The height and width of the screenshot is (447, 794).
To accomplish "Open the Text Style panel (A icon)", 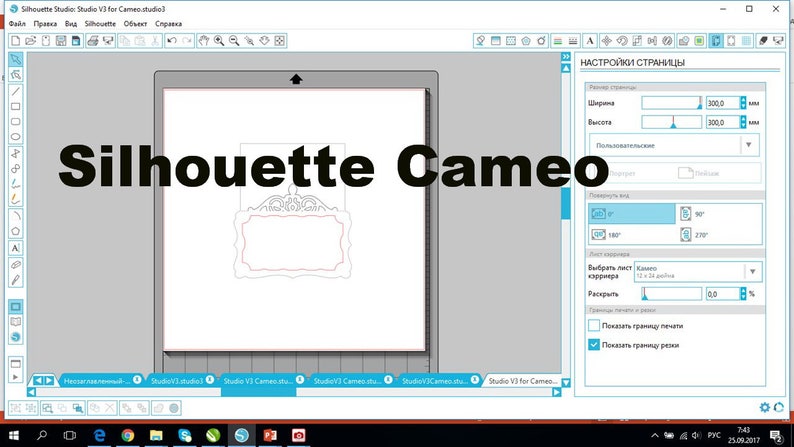I will (590, 41).
